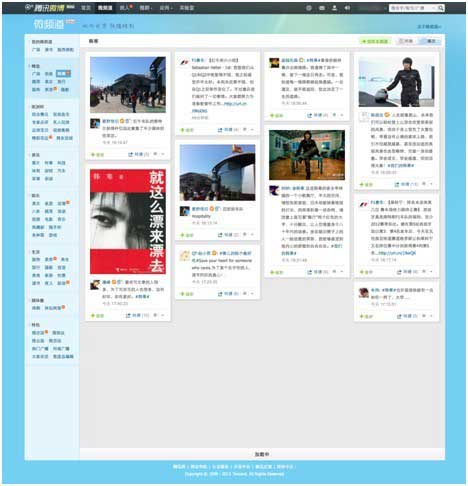The width and height of the screenshot is (468, 486).
Task: Expand the arrow menu on the 'Save your heart' post
Action: (x=252, y=293)
